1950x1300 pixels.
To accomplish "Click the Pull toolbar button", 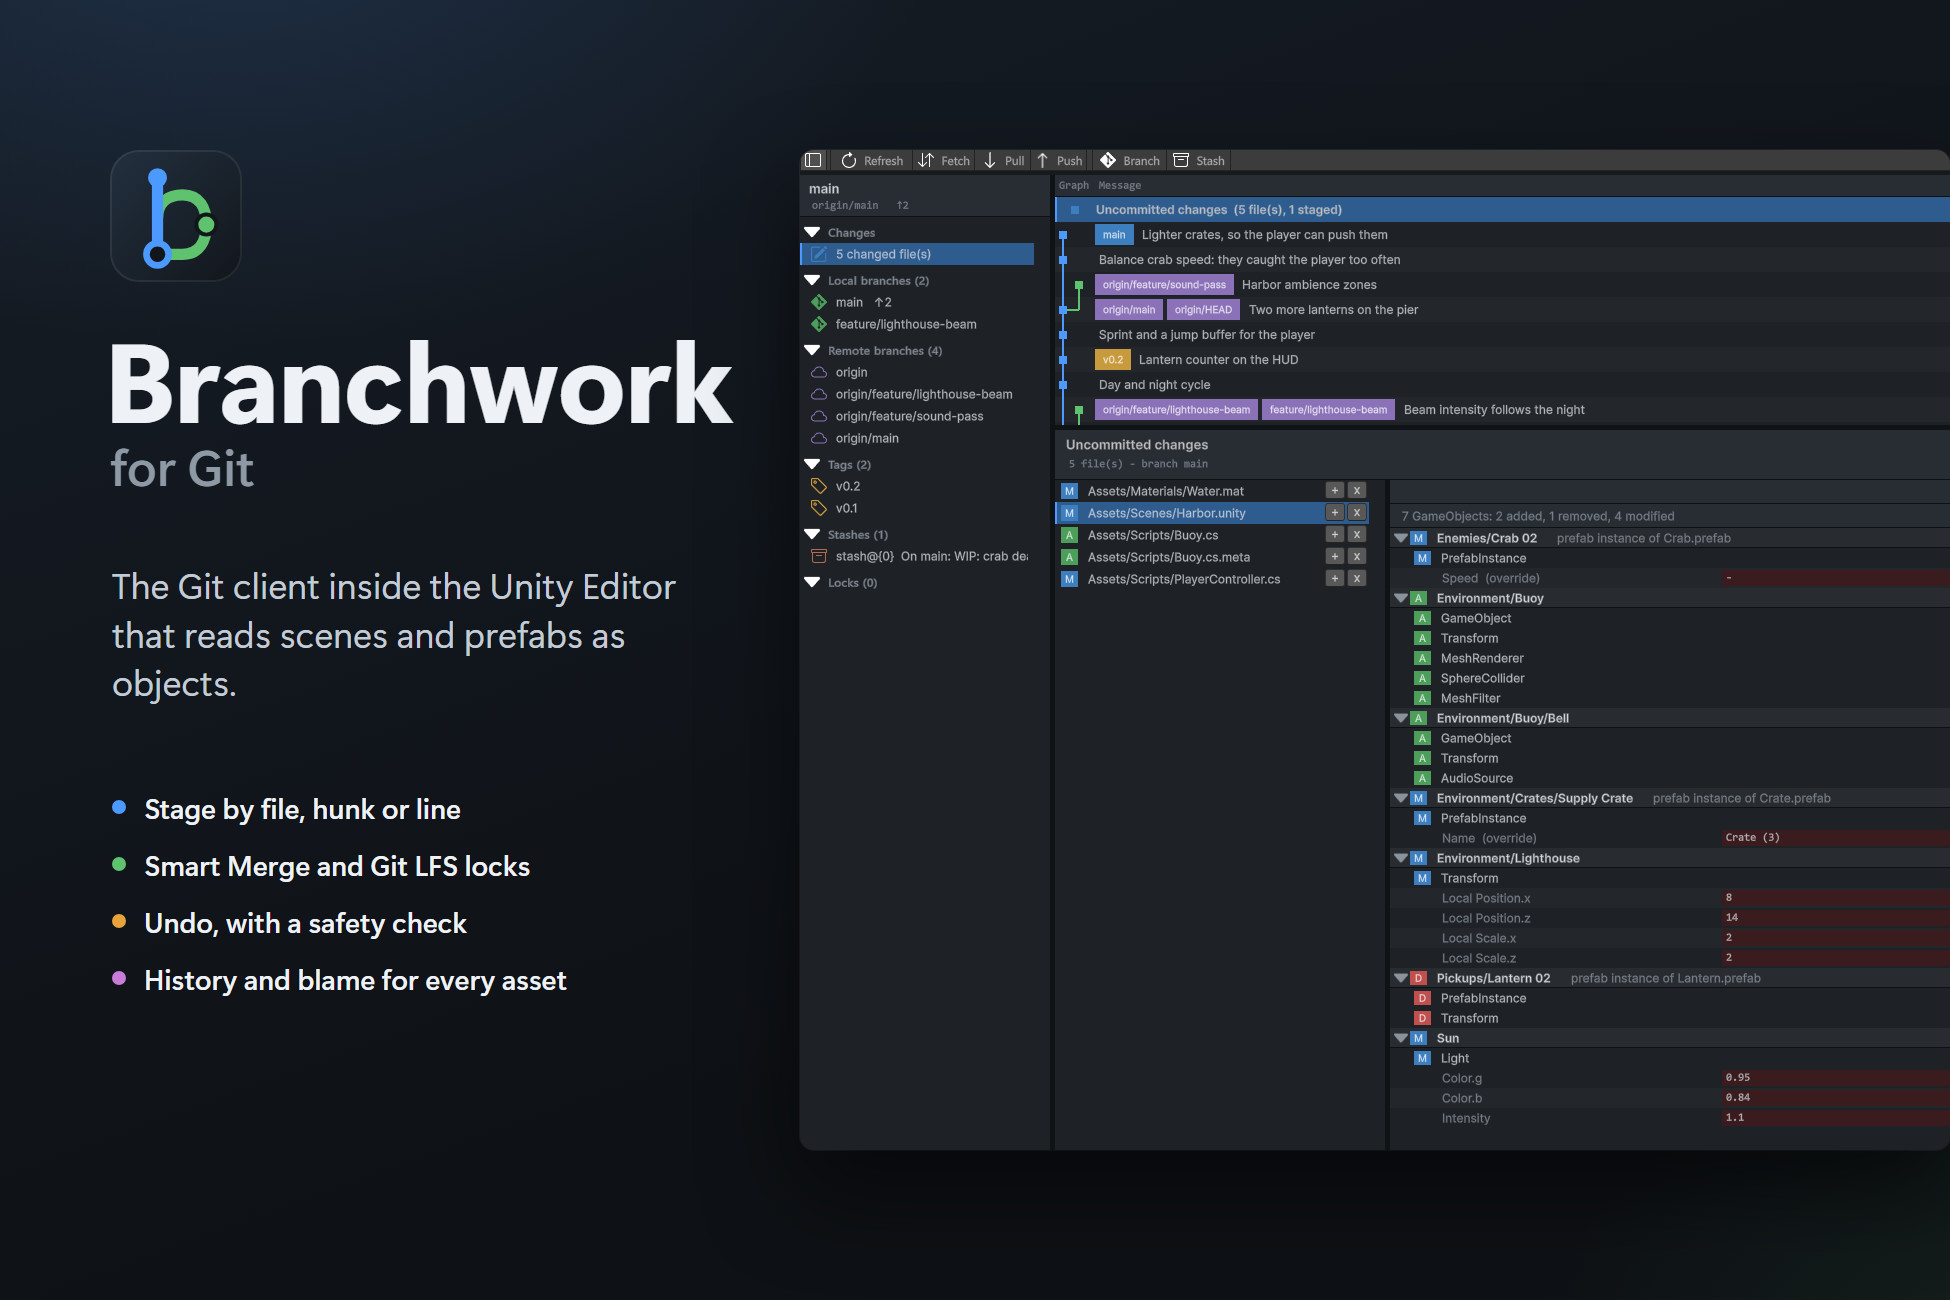I will point(1004,160).
